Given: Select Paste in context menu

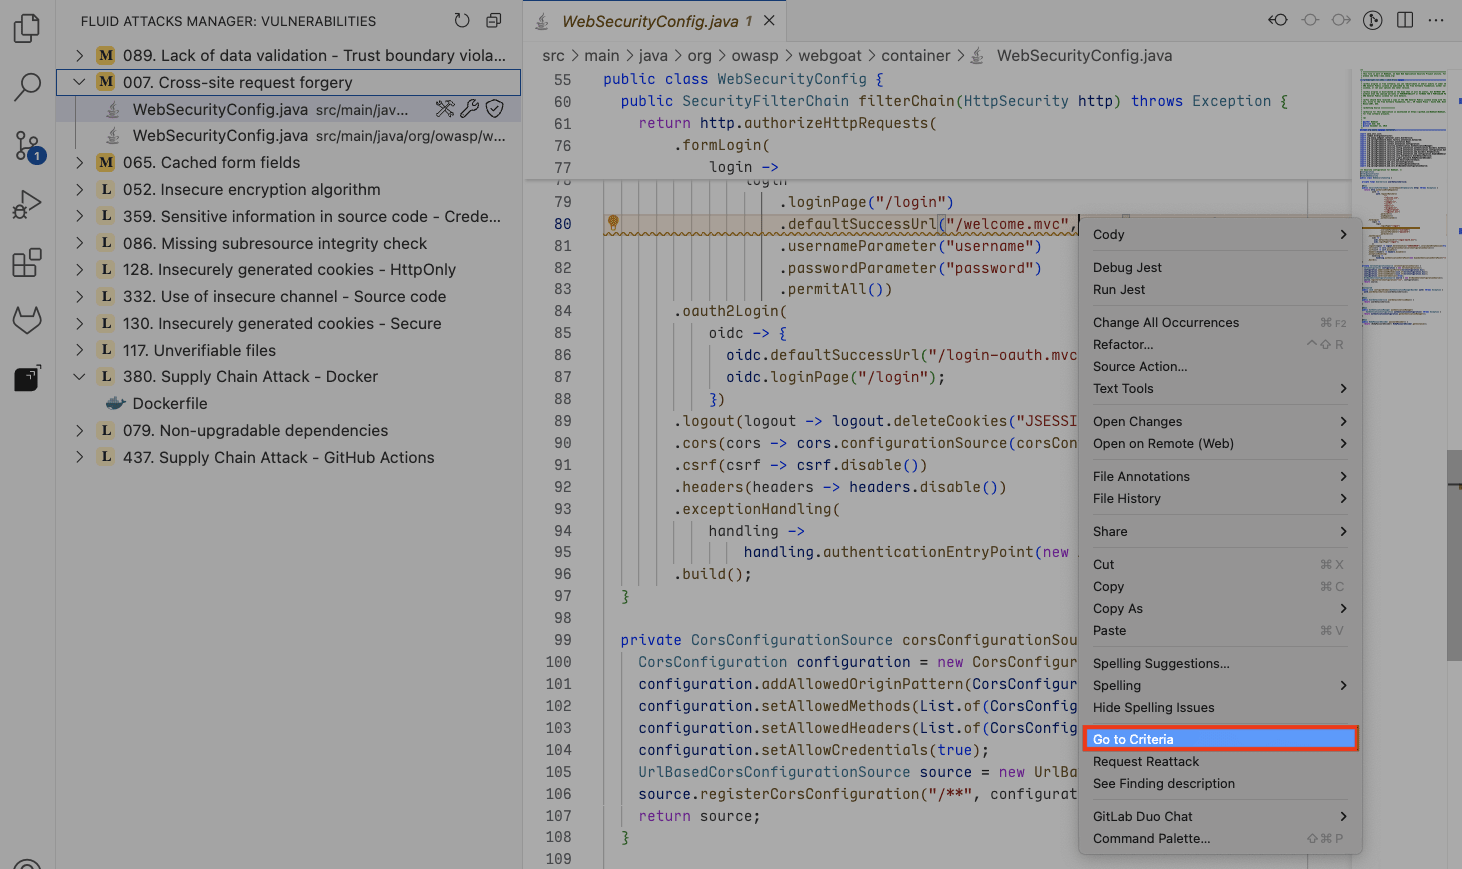Looking at the screenshot, I should 1220,630.
